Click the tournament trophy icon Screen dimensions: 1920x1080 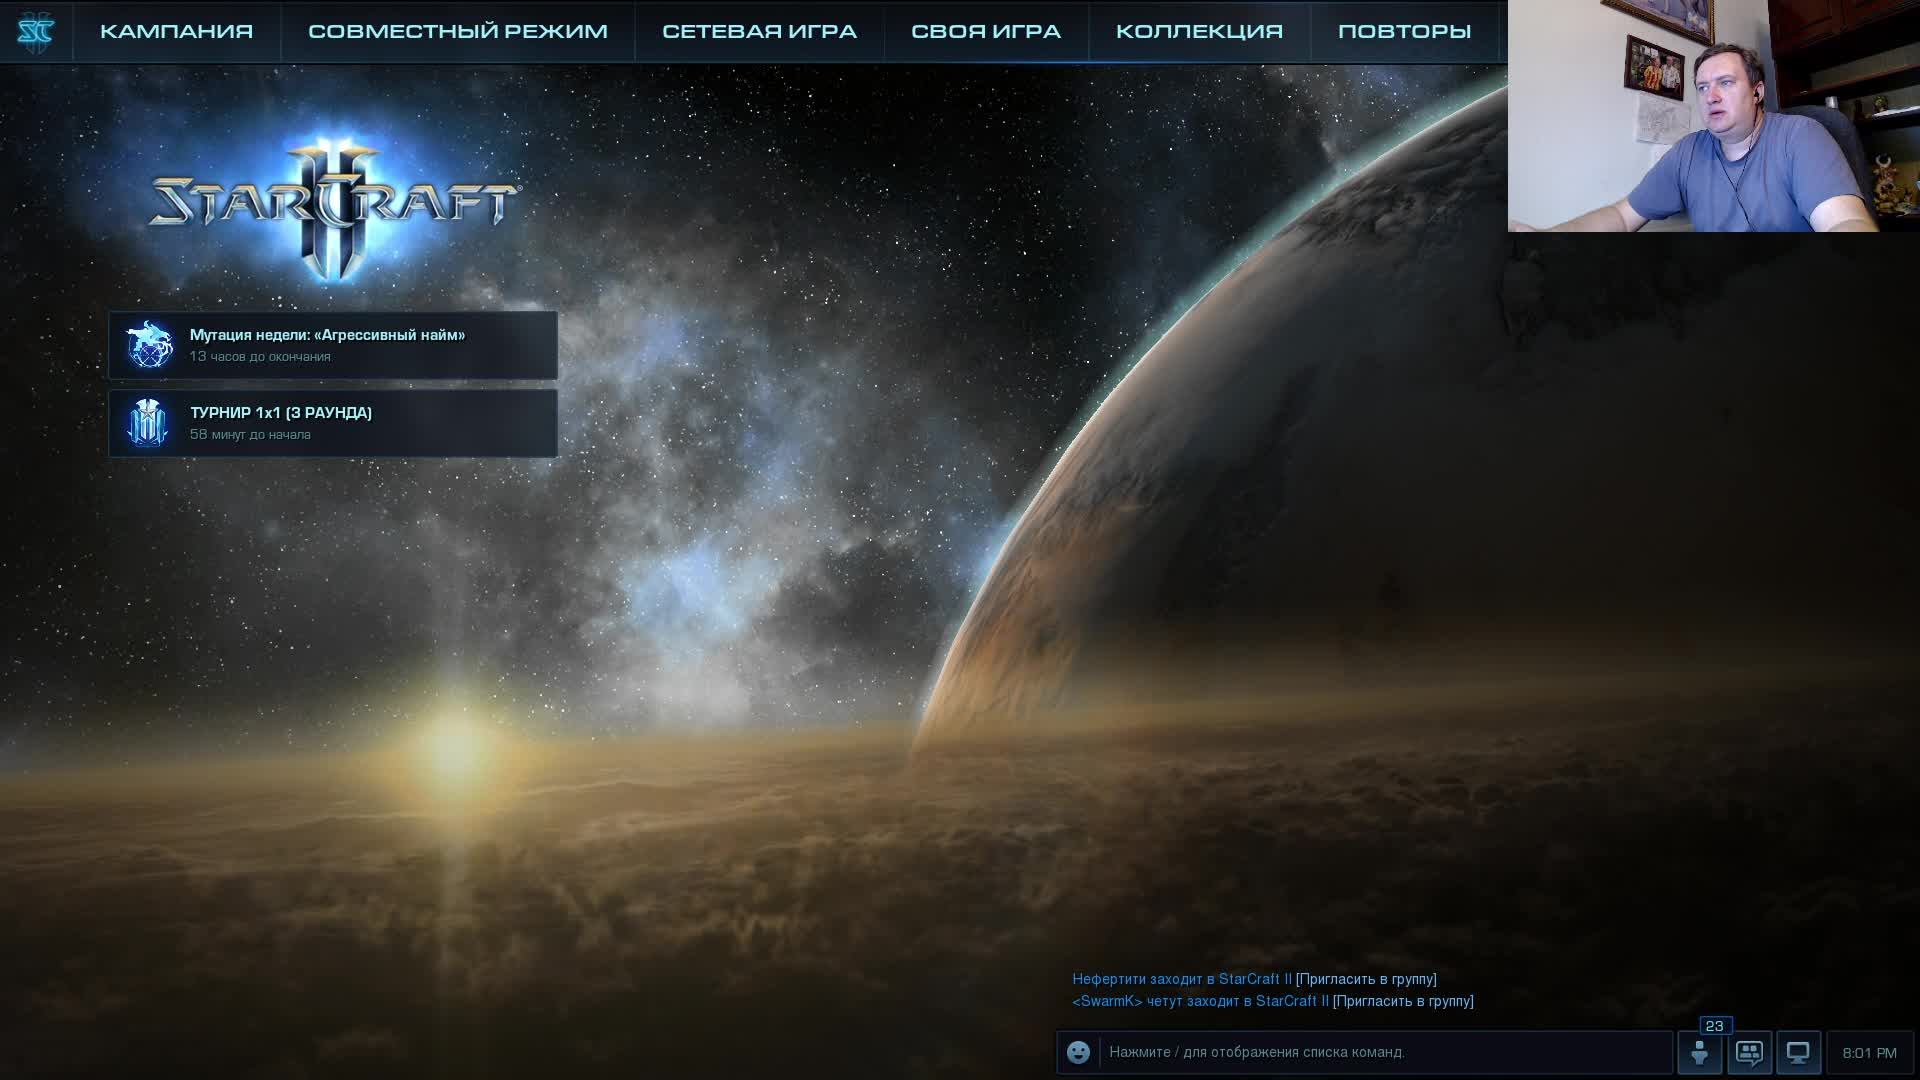point(148,423)
